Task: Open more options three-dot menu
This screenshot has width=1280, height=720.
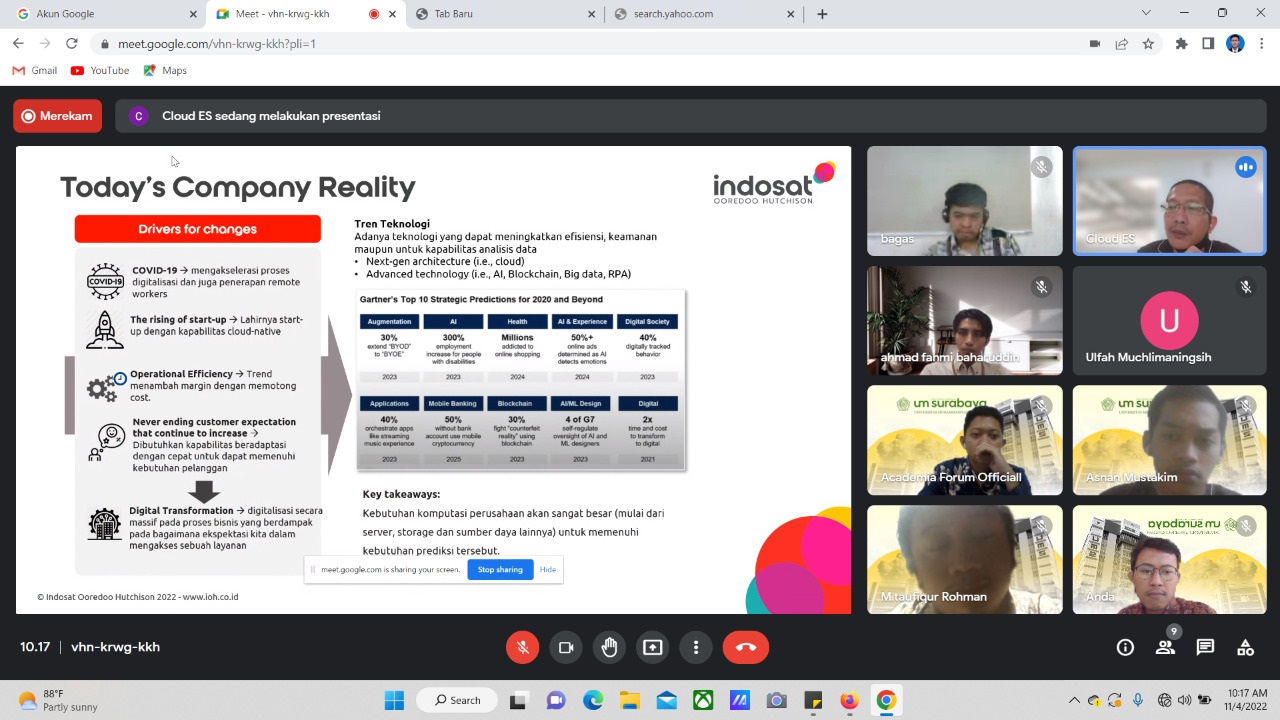Action: click(696, 647)
